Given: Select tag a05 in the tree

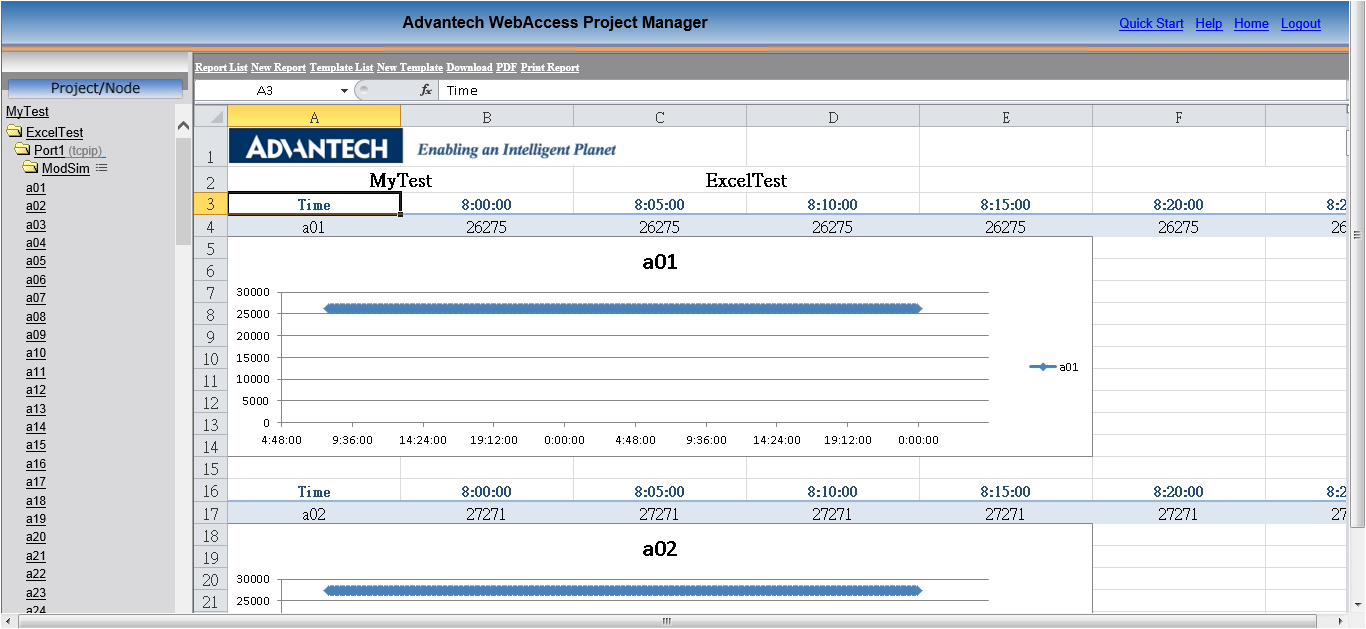Looking at the screenshot, I should click(36, 261).
